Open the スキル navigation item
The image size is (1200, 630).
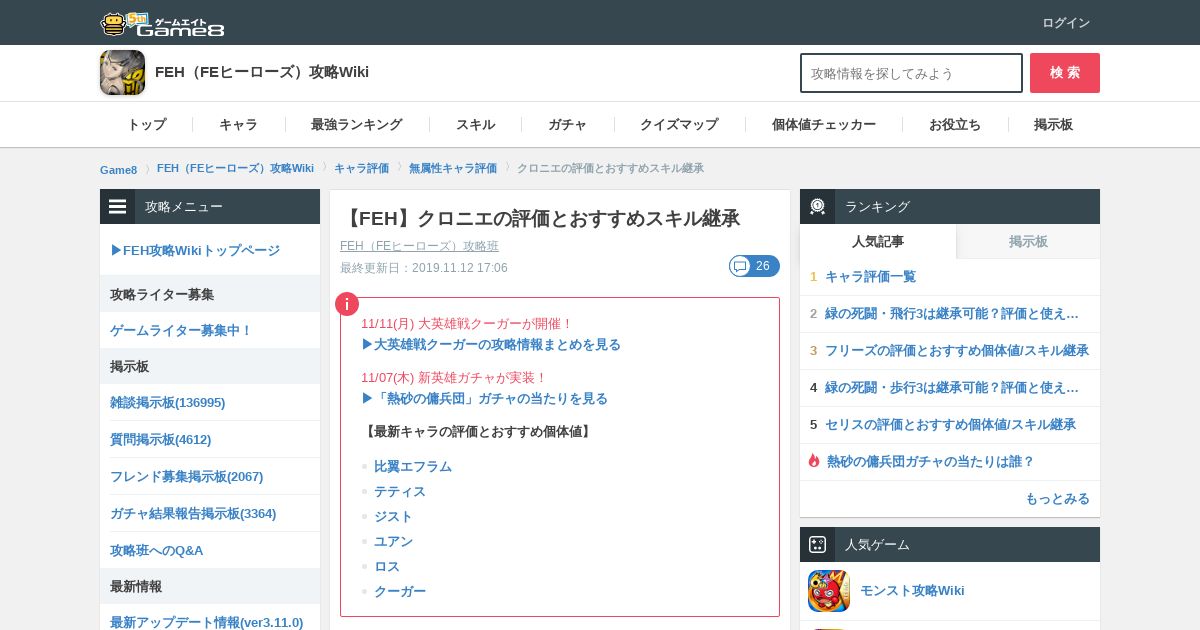click(x=475, y=125)
